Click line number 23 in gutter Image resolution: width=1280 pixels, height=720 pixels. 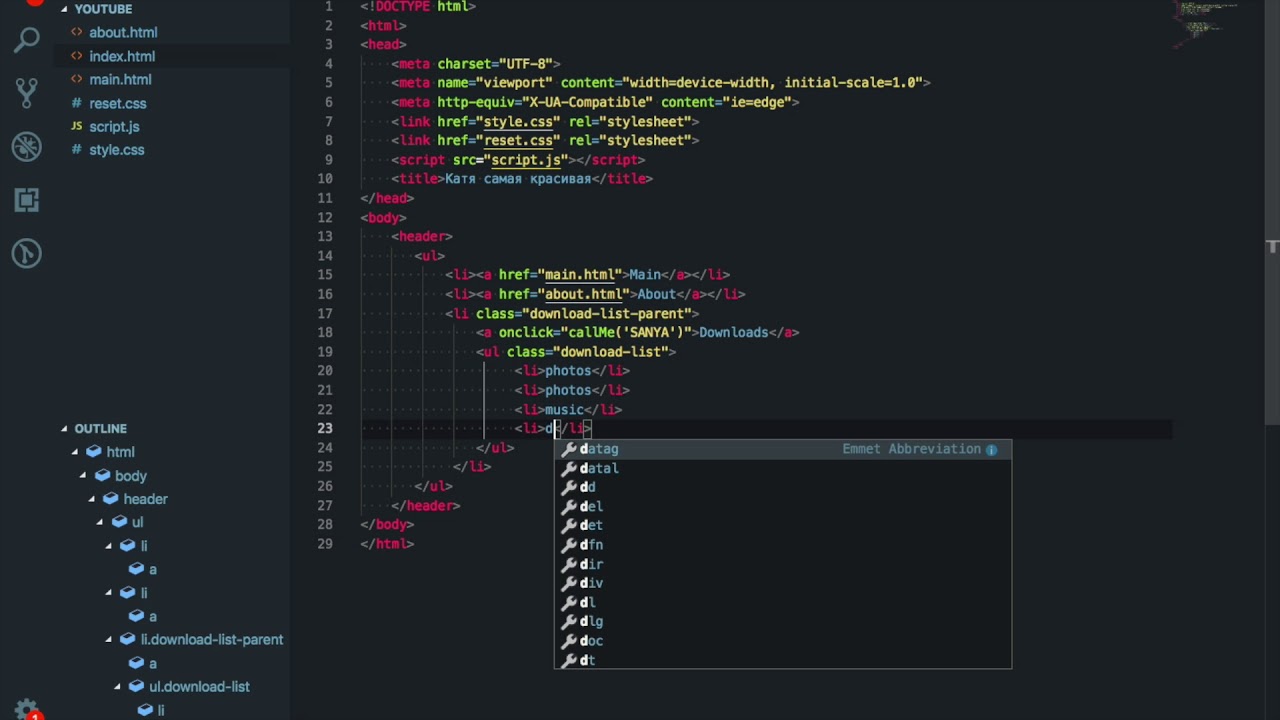click(325, 428)
